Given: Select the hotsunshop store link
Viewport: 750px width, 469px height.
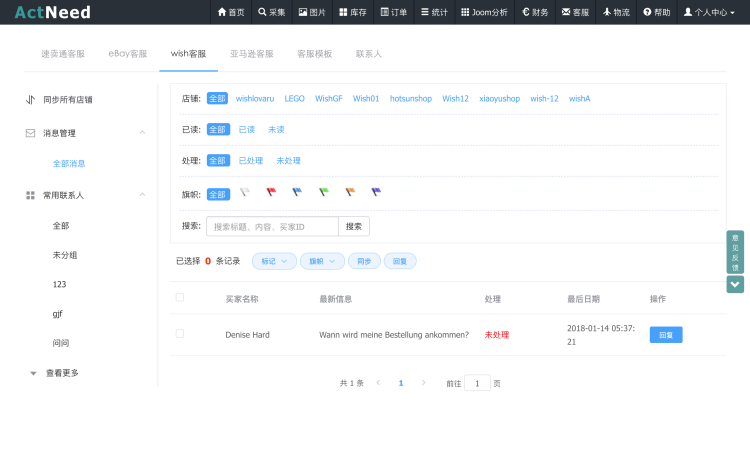Looking at the screenshot, I should pyautogui.click(x=411, y=99).
